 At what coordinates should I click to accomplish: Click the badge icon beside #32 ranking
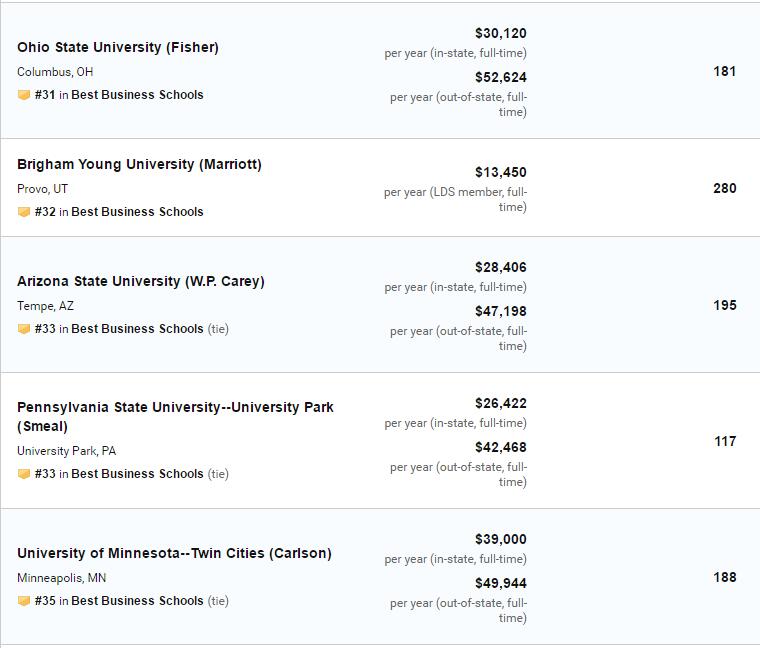[24, 212]
